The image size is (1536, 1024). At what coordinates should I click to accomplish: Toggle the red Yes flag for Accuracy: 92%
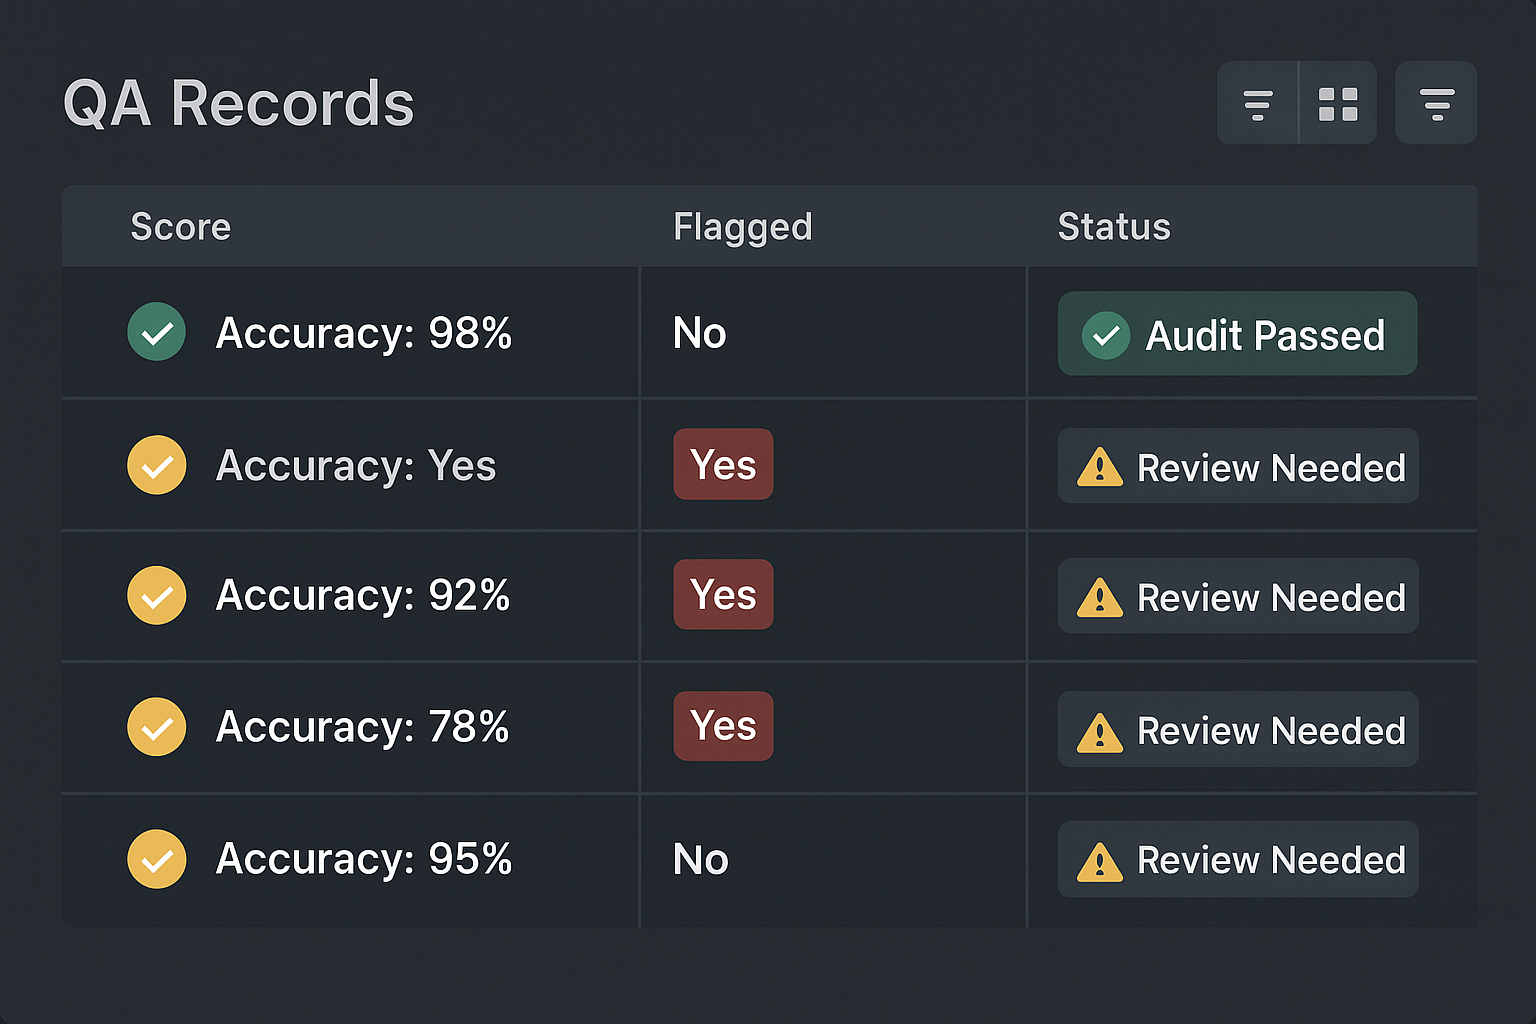pyautogui.click(x=723, y=595)
